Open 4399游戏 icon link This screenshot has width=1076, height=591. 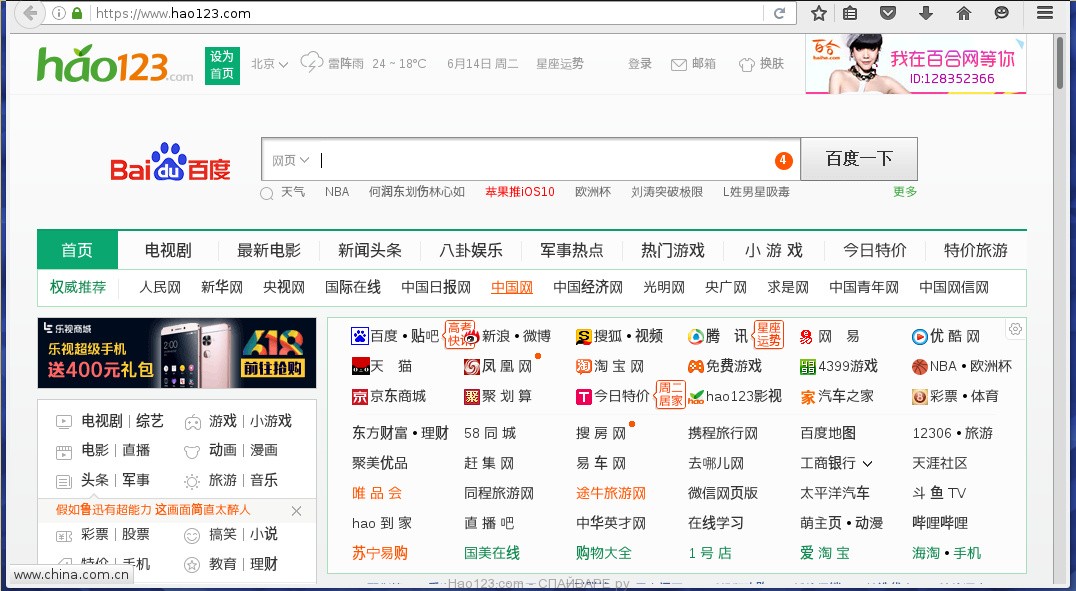[x=808, y=367]
